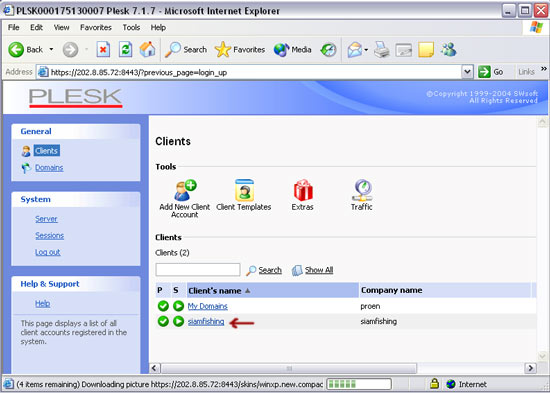550x393 pixels.
Task: Open the Edit menu
Action: 36,27
